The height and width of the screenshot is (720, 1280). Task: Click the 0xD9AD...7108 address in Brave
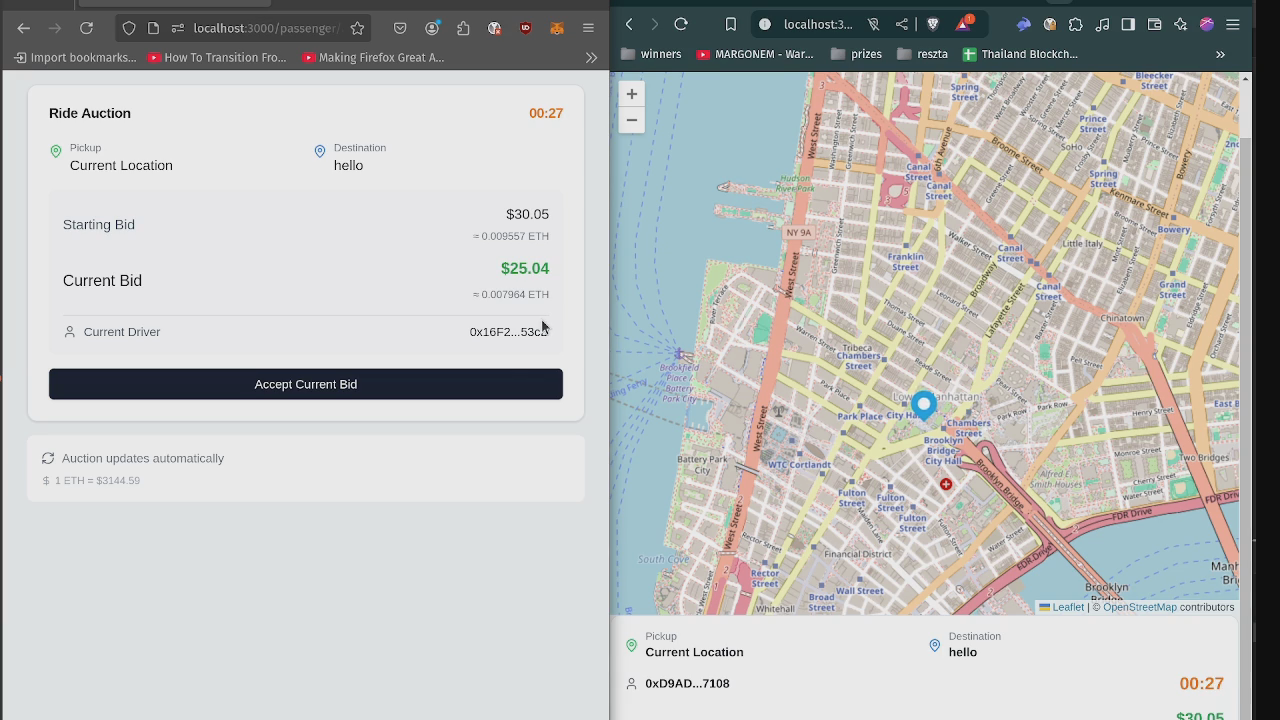(x=687, y=684)
